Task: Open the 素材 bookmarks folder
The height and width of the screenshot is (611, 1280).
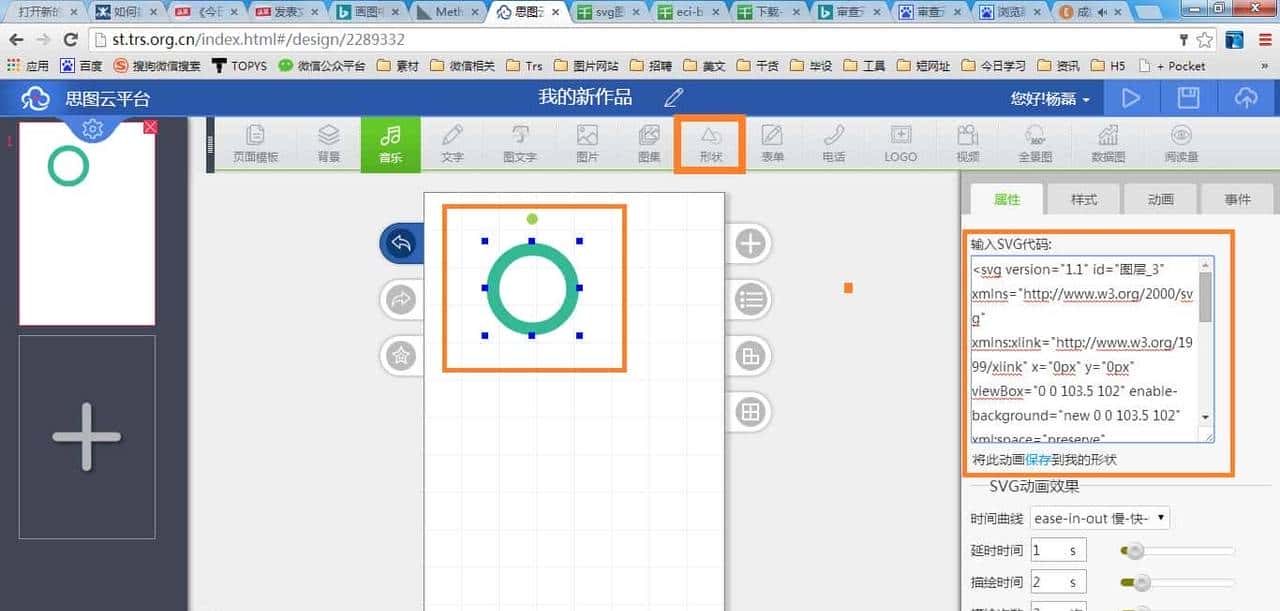Action: [x=398, y=66]
